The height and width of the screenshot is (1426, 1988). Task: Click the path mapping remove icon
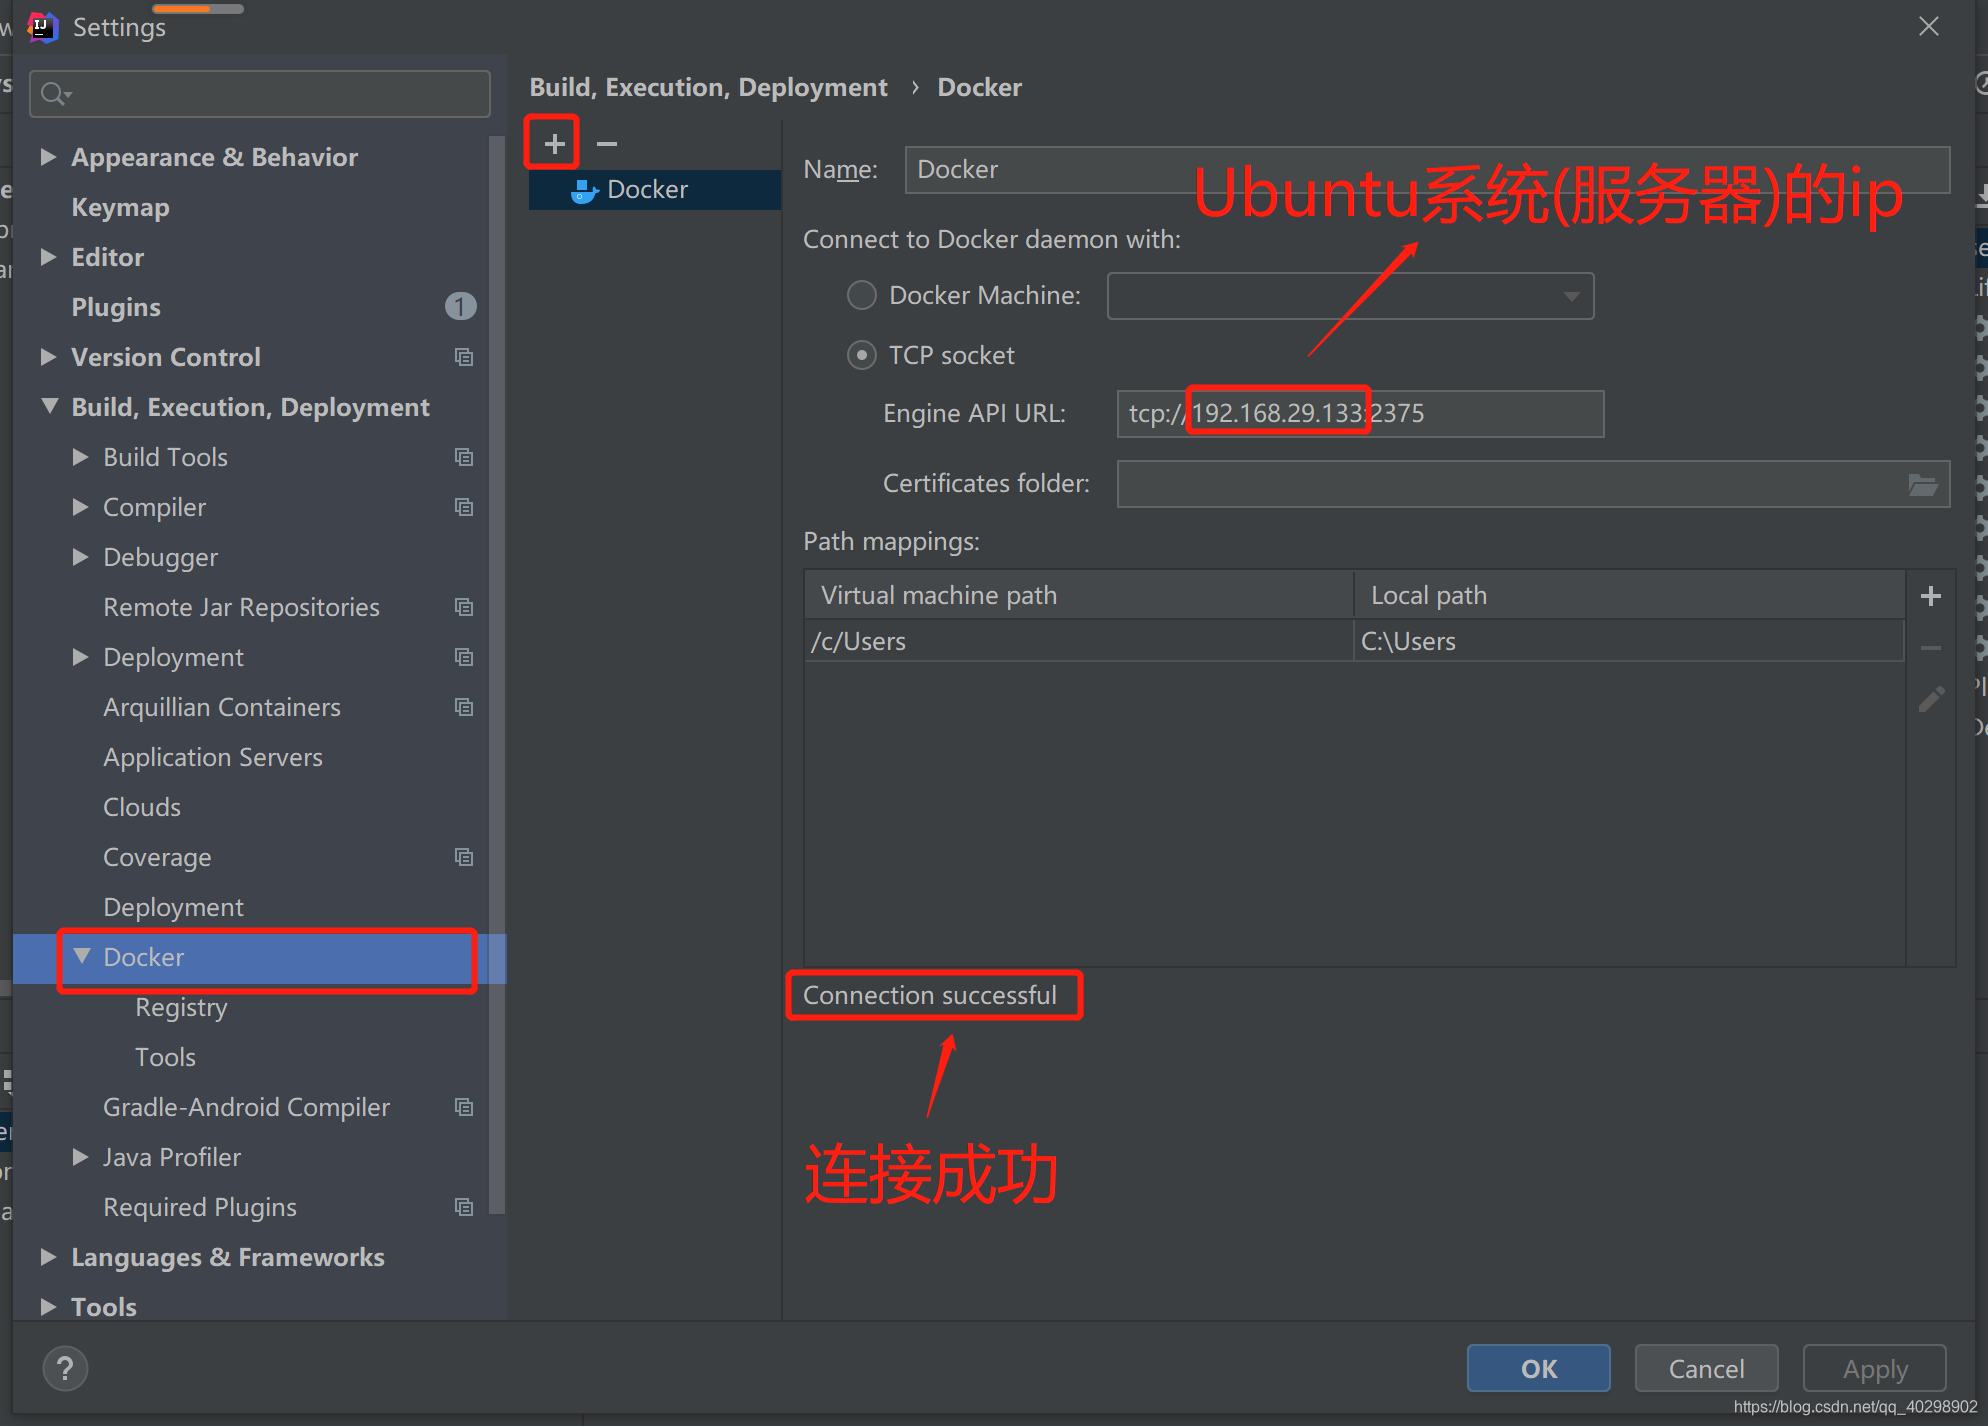tap(1931, 644)
